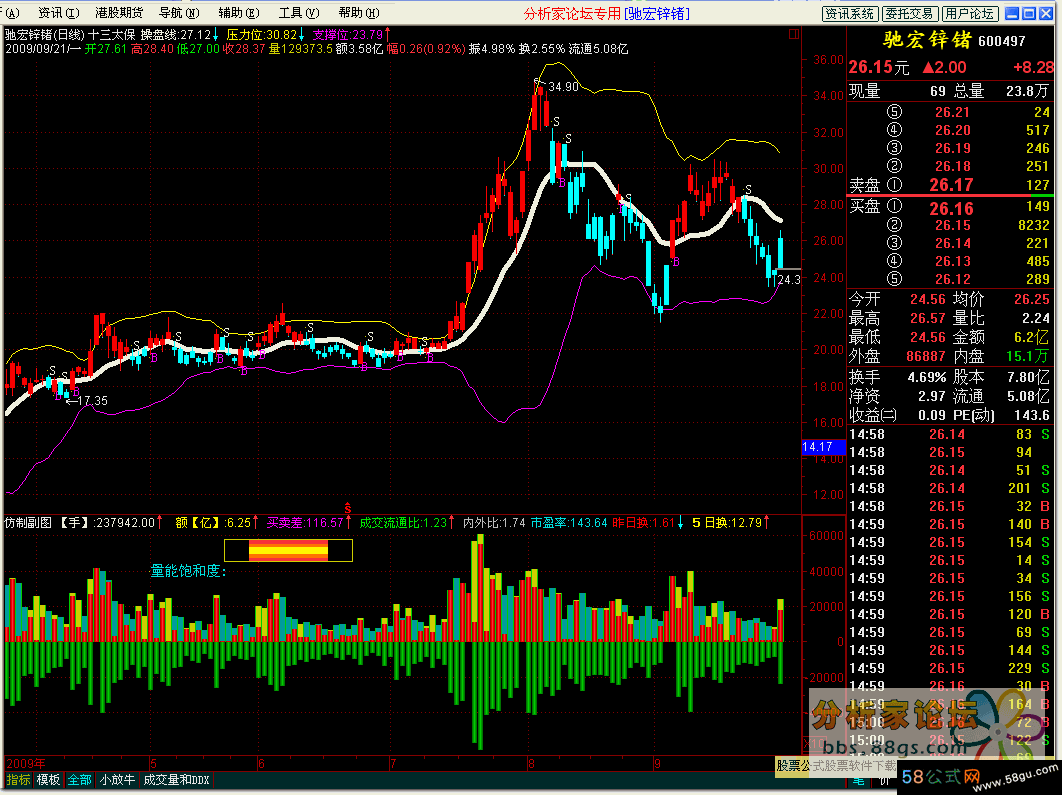Open the 导航(N) menu
This screenshot has height=795, width=1062.
[179, 13]
